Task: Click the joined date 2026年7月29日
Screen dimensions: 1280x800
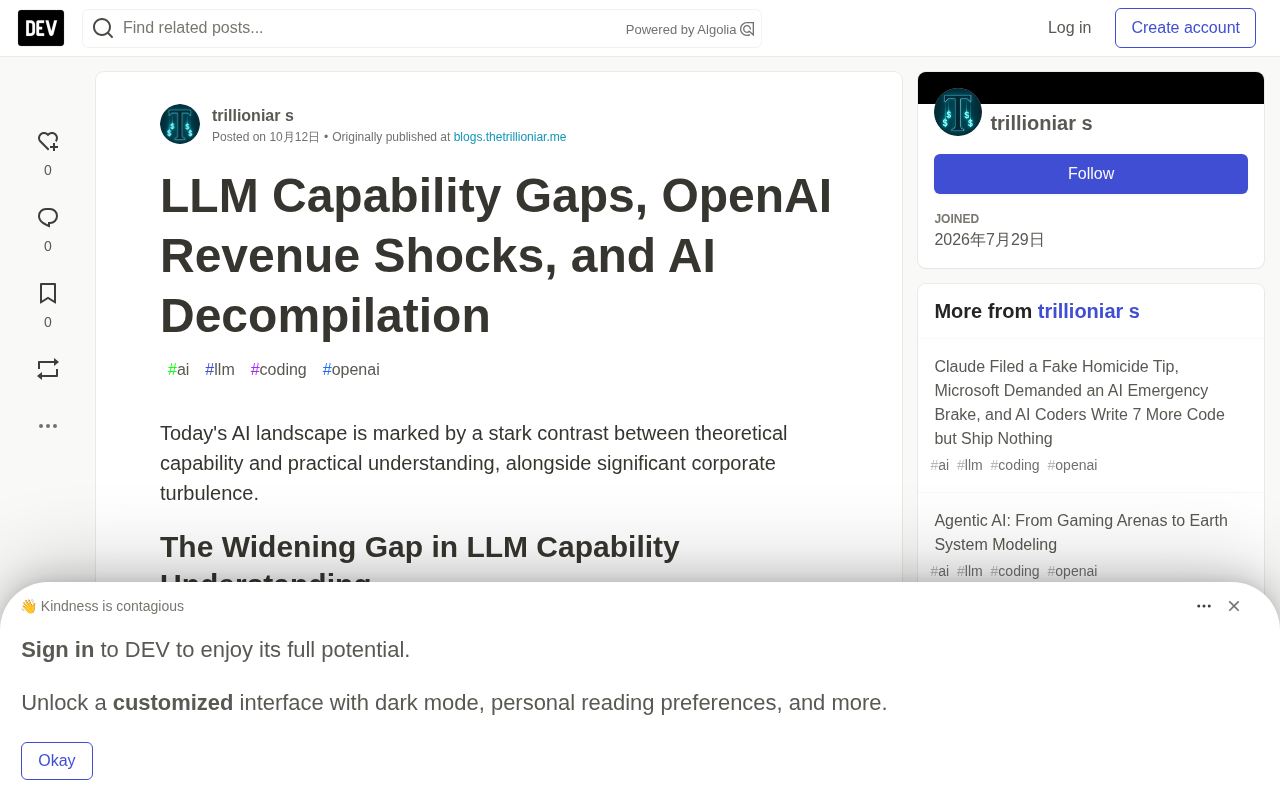Action: coord(990,240)
